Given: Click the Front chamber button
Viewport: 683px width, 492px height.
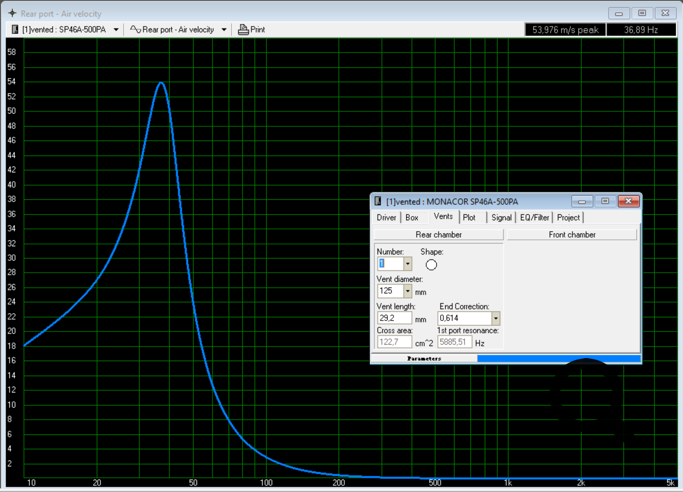Looking at the screenshot, I should point(572,234).
